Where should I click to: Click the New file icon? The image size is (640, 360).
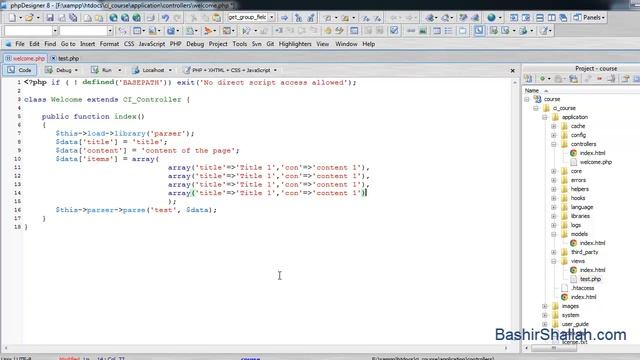tap(12, 18)
